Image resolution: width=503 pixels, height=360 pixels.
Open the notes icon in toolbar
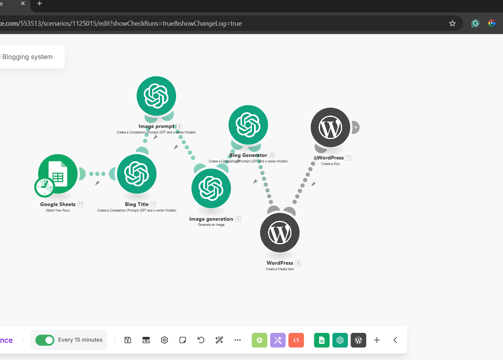[182, 340]
